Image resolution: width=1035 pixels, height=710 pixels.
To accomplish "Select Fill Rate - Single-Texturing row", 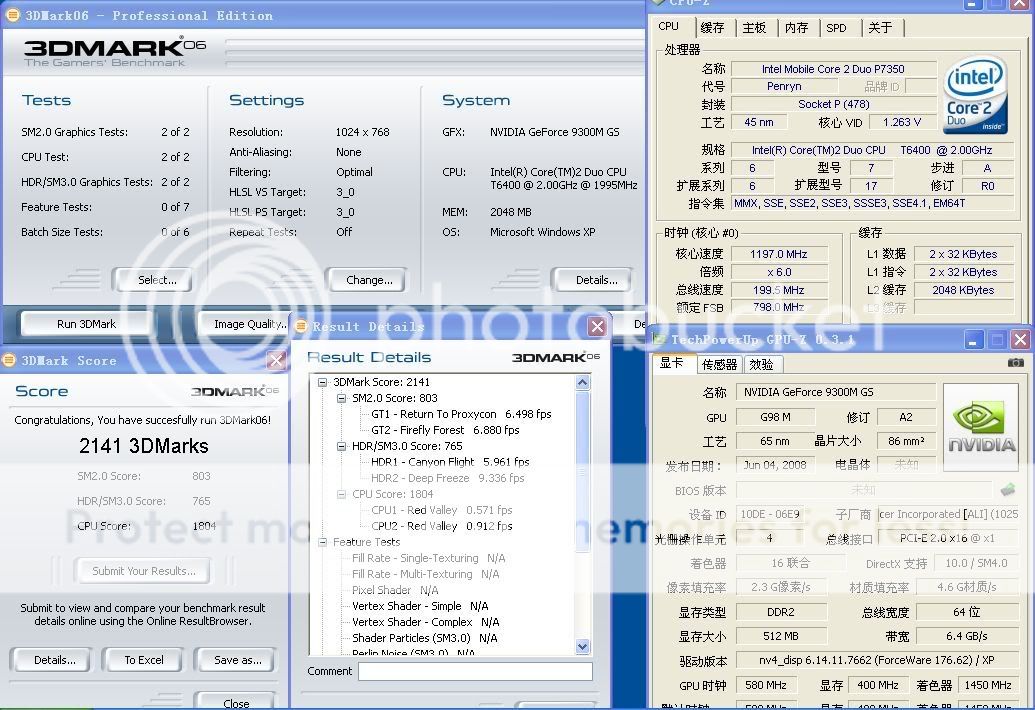I will (x=428, y=558).
